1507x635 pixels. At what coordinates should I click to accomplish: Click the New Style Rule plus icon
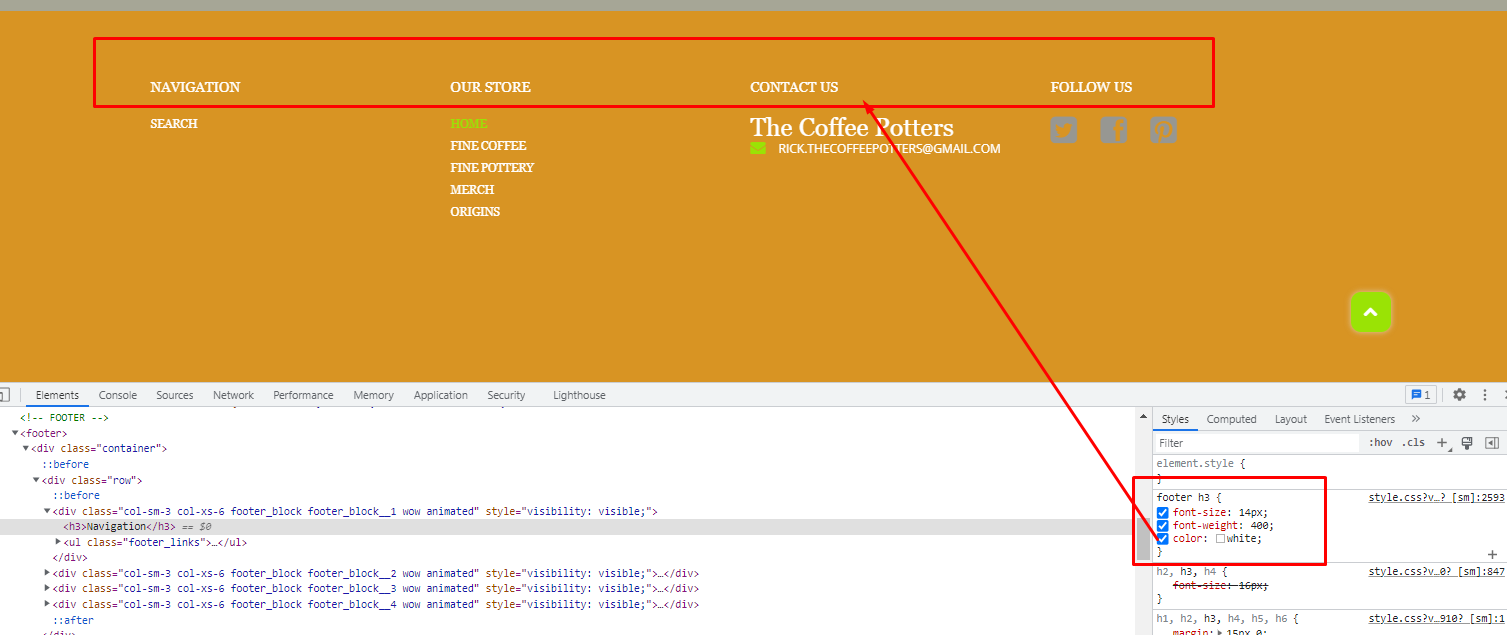(x=1442, y=443)
